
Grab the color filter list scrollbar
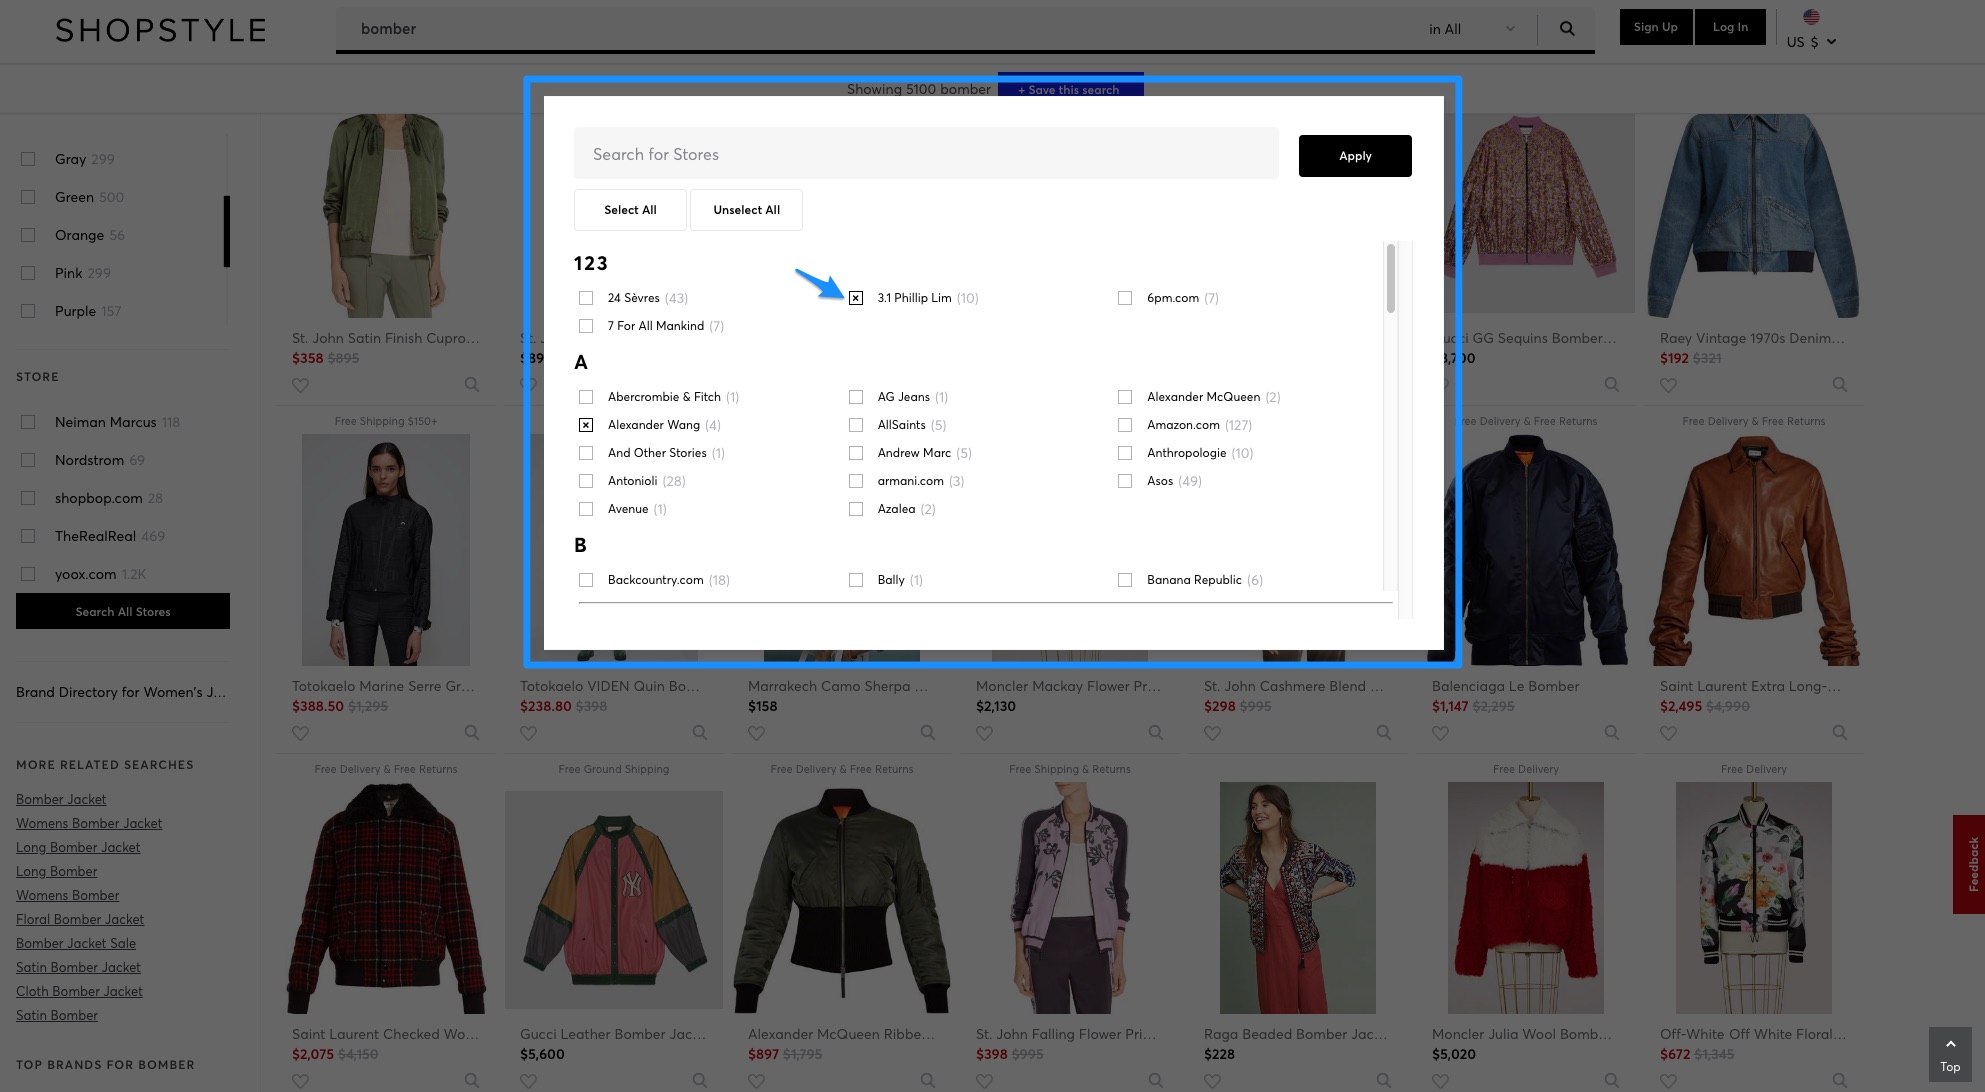pyautogui.click(x=227, y=231)
